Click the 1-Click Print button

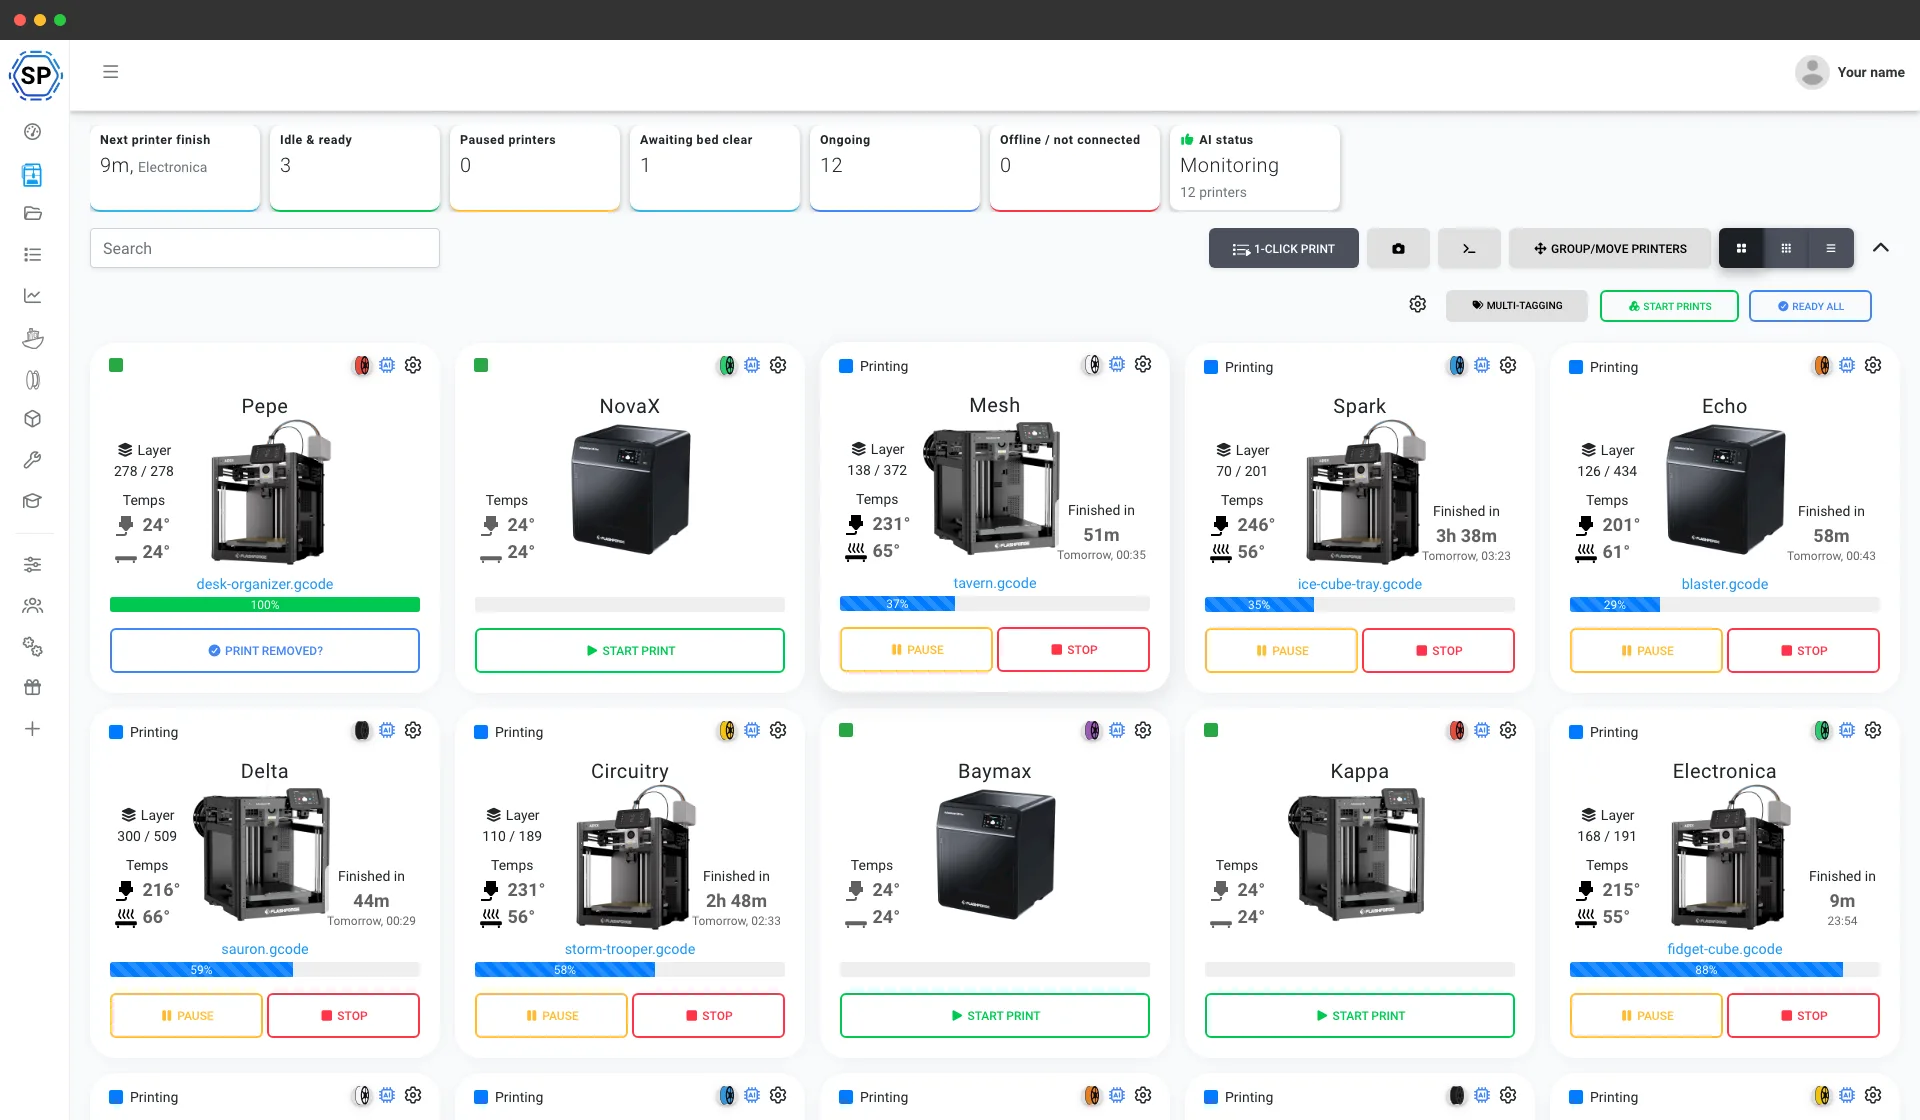[x=1284, y=248]
